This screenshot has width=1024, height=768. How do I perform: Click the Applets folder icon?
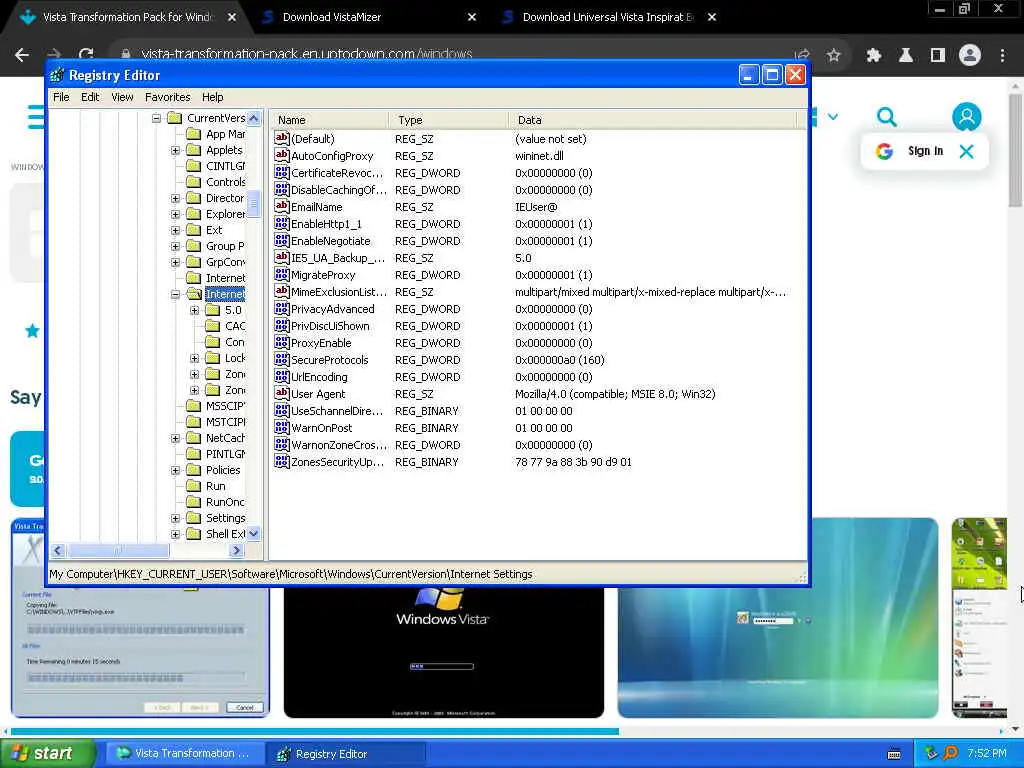pyautogui.click(x=193, y=150)
